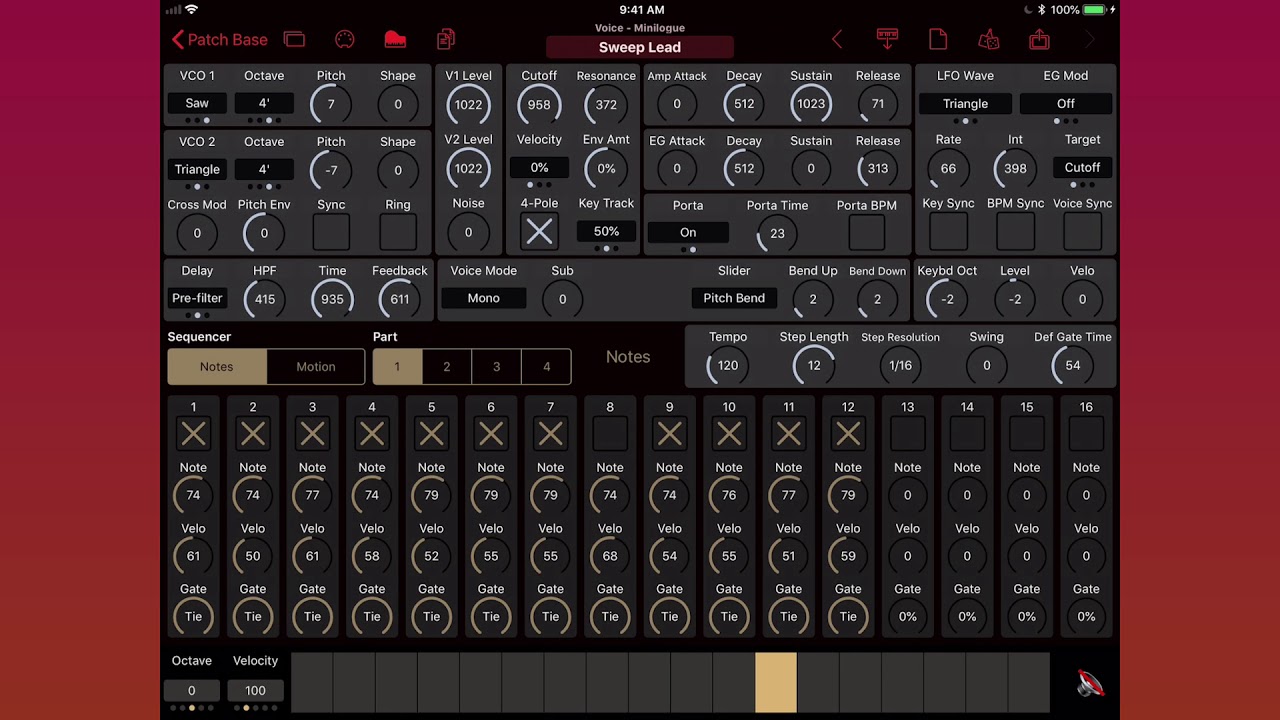1280x720 pixels.
Task: Enable the Ring checkbox
Action: tap(398, 232)
